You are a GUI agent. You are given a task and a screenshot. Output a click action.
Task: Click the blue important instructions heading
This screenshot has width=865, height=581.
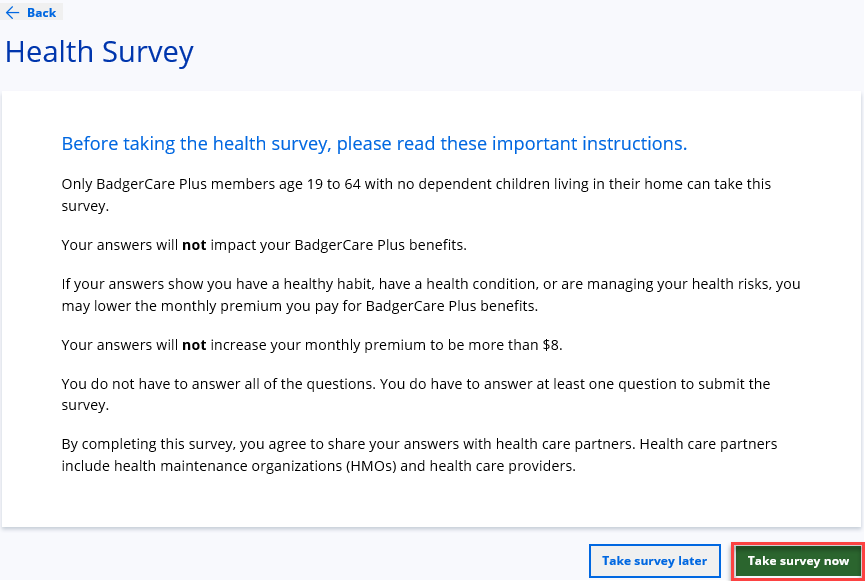(374, 144)
